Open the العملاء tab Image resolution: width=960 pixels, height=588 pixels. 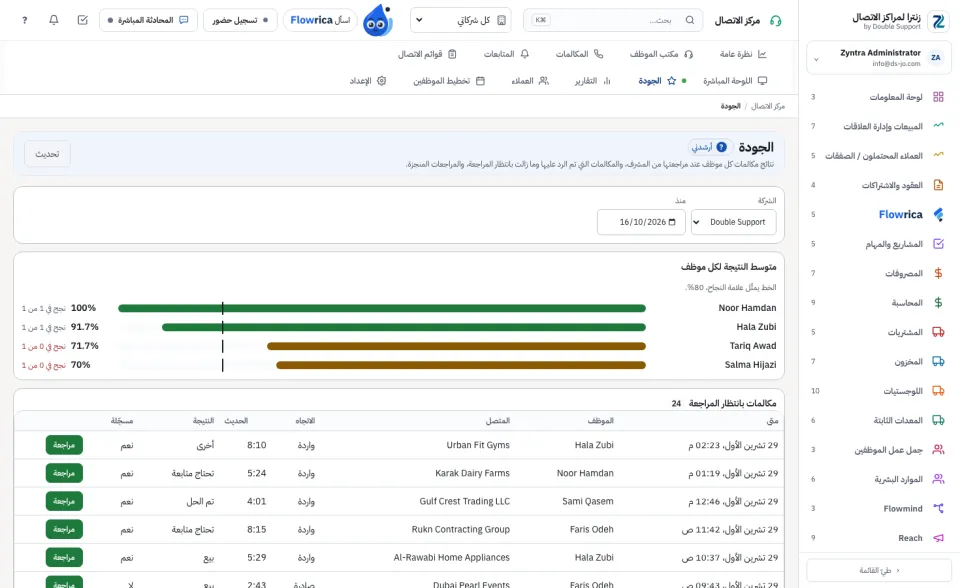click(530, 81)
